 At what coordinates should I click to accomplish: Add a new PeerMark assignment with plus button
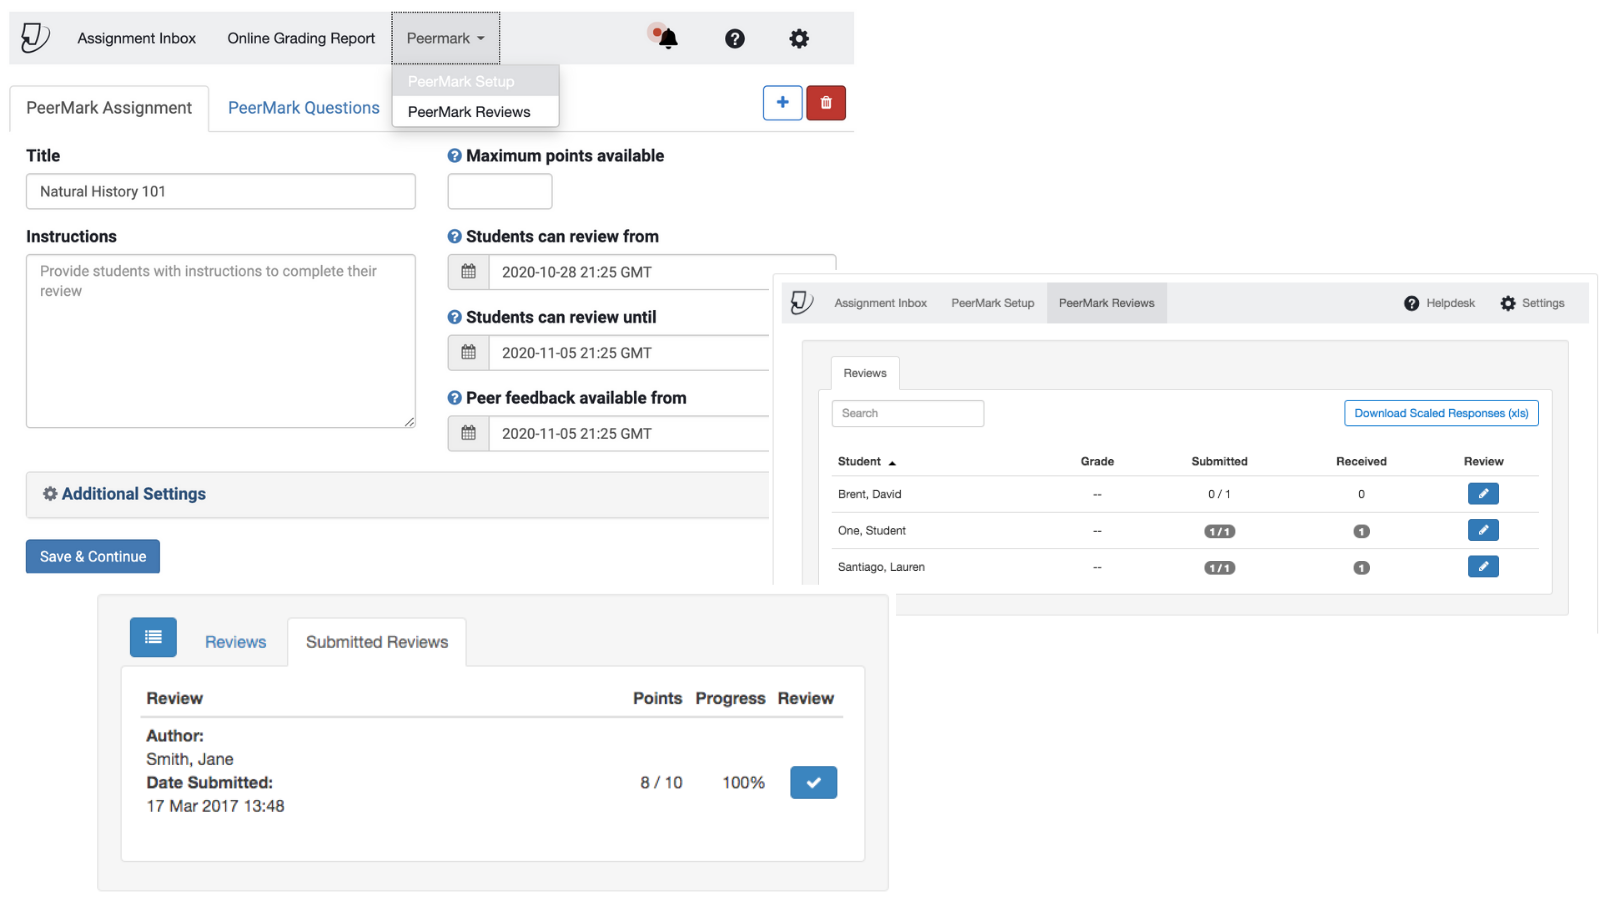click(x=783, y=103)
